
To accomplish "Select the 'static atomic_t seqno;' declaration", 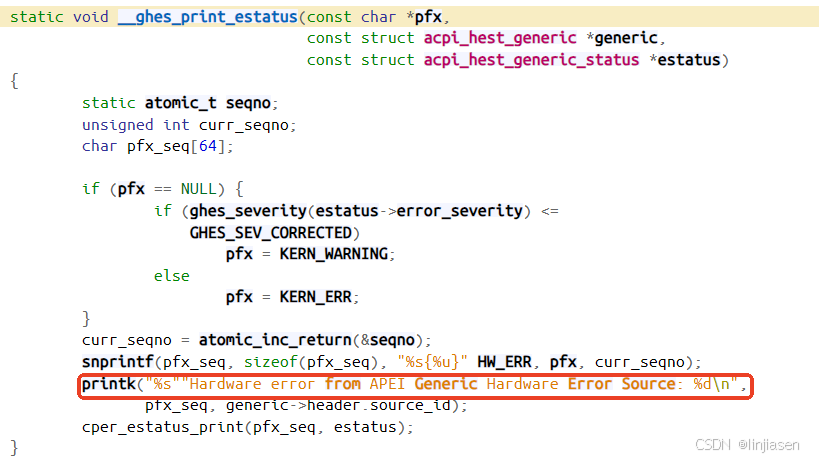I will 180,103.
